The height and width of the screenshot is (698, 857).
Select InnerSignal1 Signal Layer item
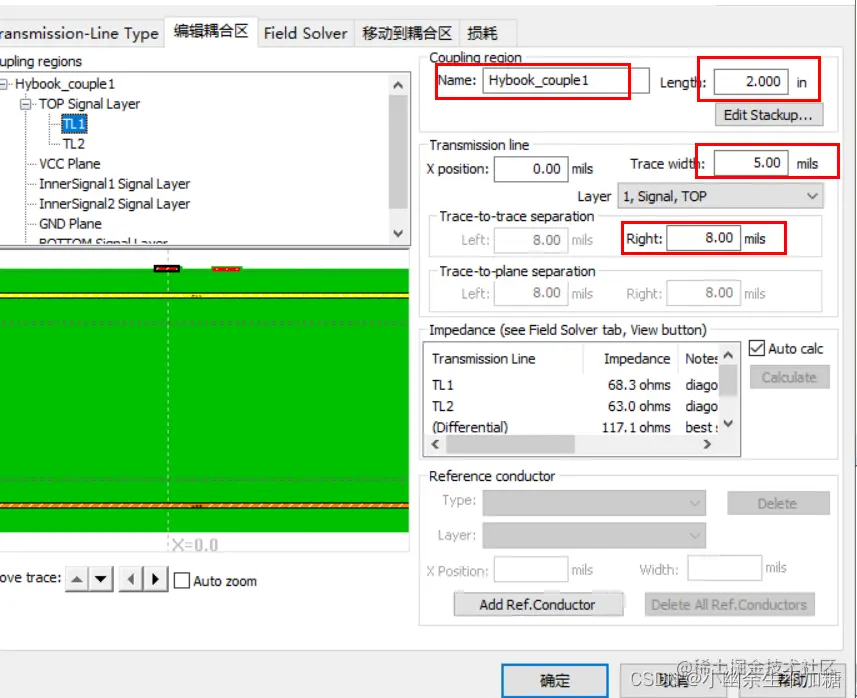[114, 184]
